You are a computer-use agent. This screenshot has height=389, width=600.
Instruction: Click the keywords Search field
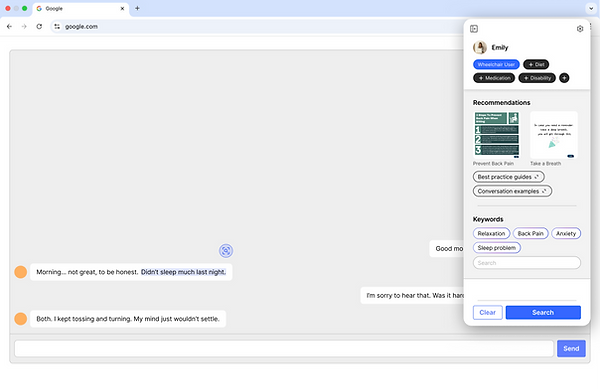[527, 263]
